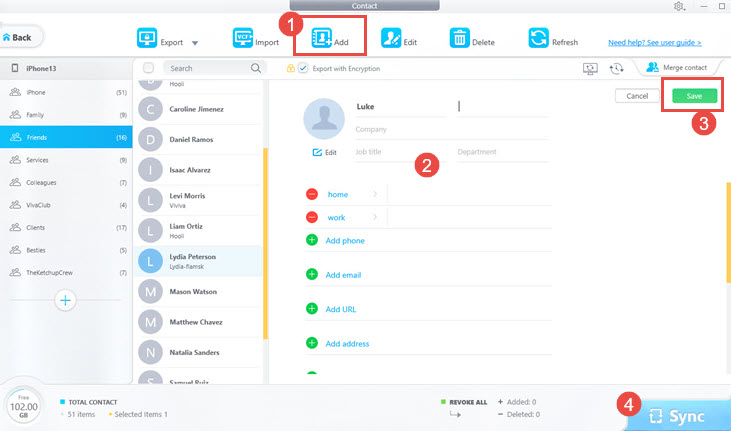
Task: Select the Mason Watson contact
Action: tap(199, 292)
